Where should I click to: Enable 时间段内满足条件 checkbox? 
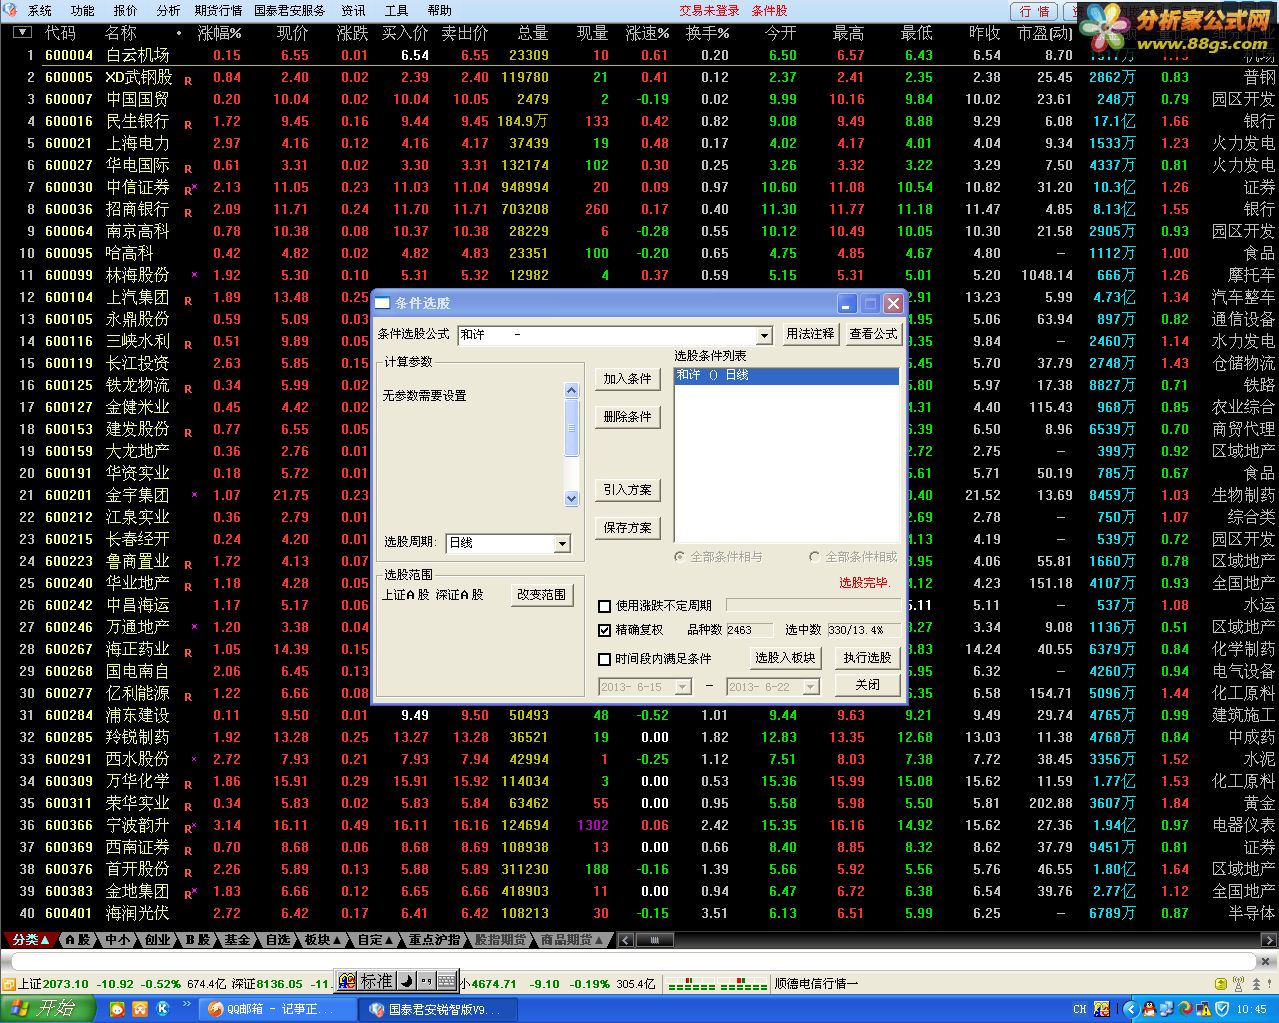604,659
